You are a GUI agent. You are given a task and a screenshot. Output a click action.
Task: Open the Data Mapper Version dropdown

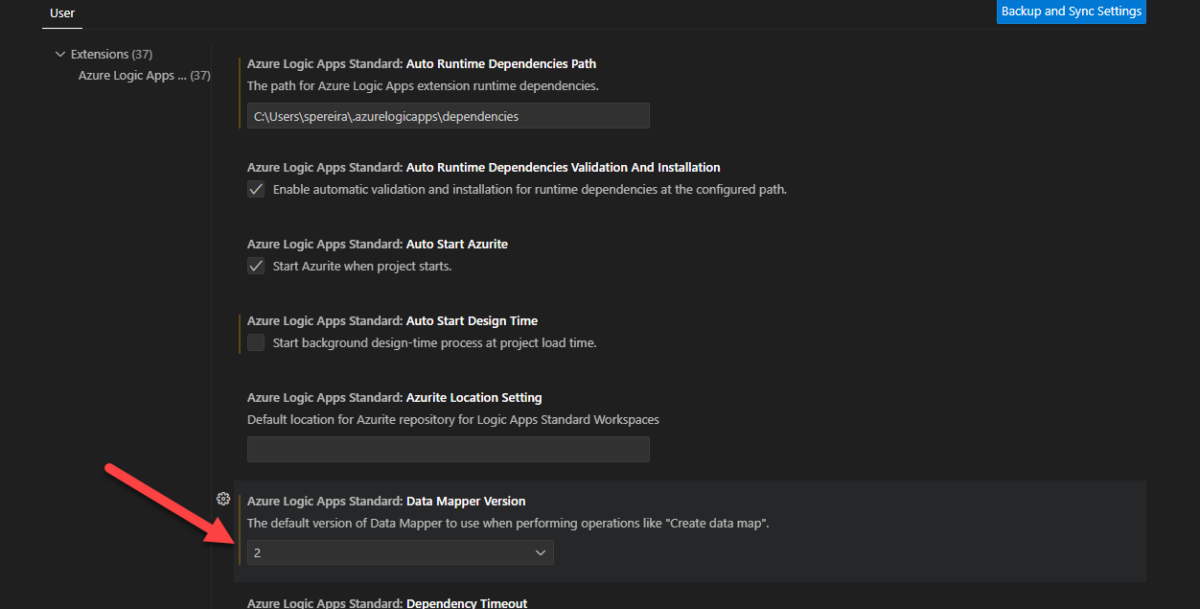point(399,552)
